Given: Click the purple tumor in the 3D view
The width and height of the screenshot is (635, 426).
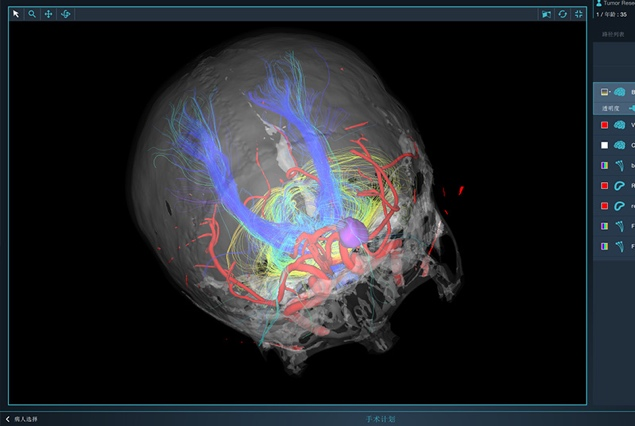Looking at the screenshot, I should tap(352, 232).
